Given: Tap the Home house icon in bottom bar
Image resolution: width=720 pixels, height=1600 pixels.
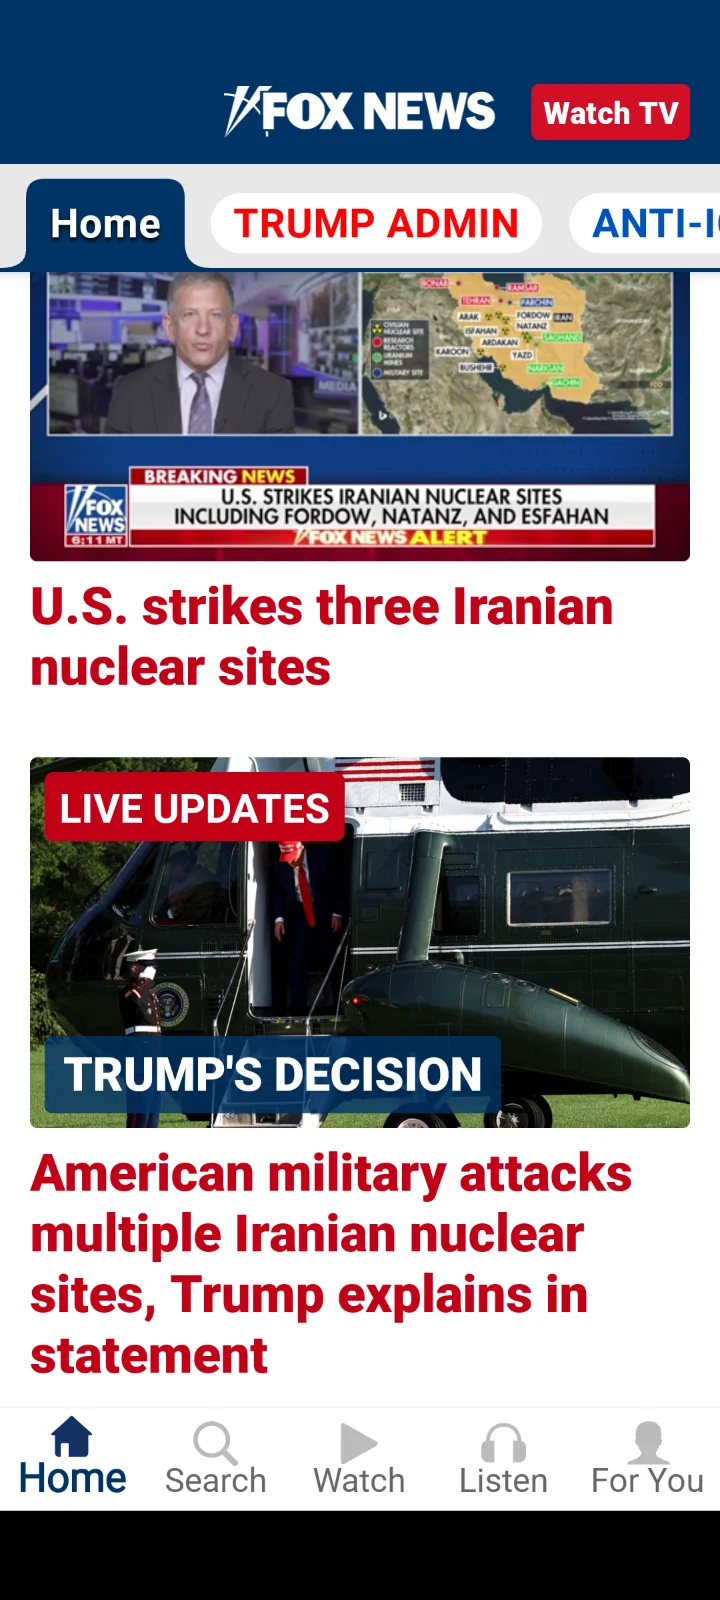Looking at the screenshot, I should pyautogui.click(x=72, y=1437).
